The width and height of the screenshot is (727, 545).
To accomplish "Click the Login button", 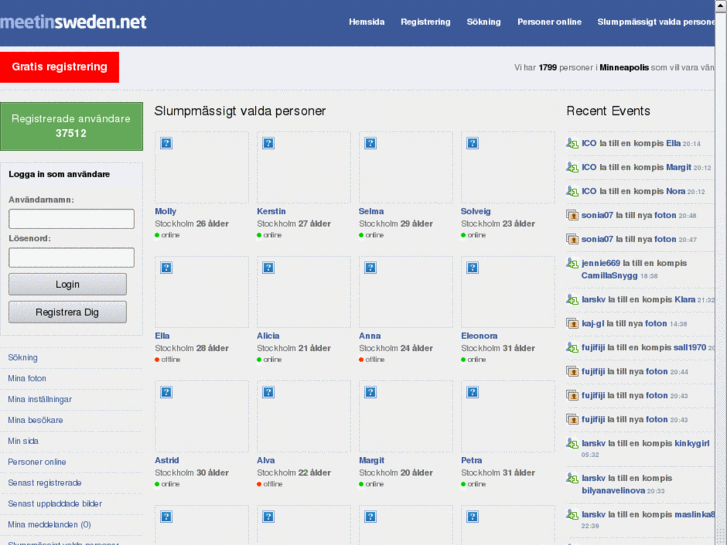I will pyautogui.click(x=67, y=284).
